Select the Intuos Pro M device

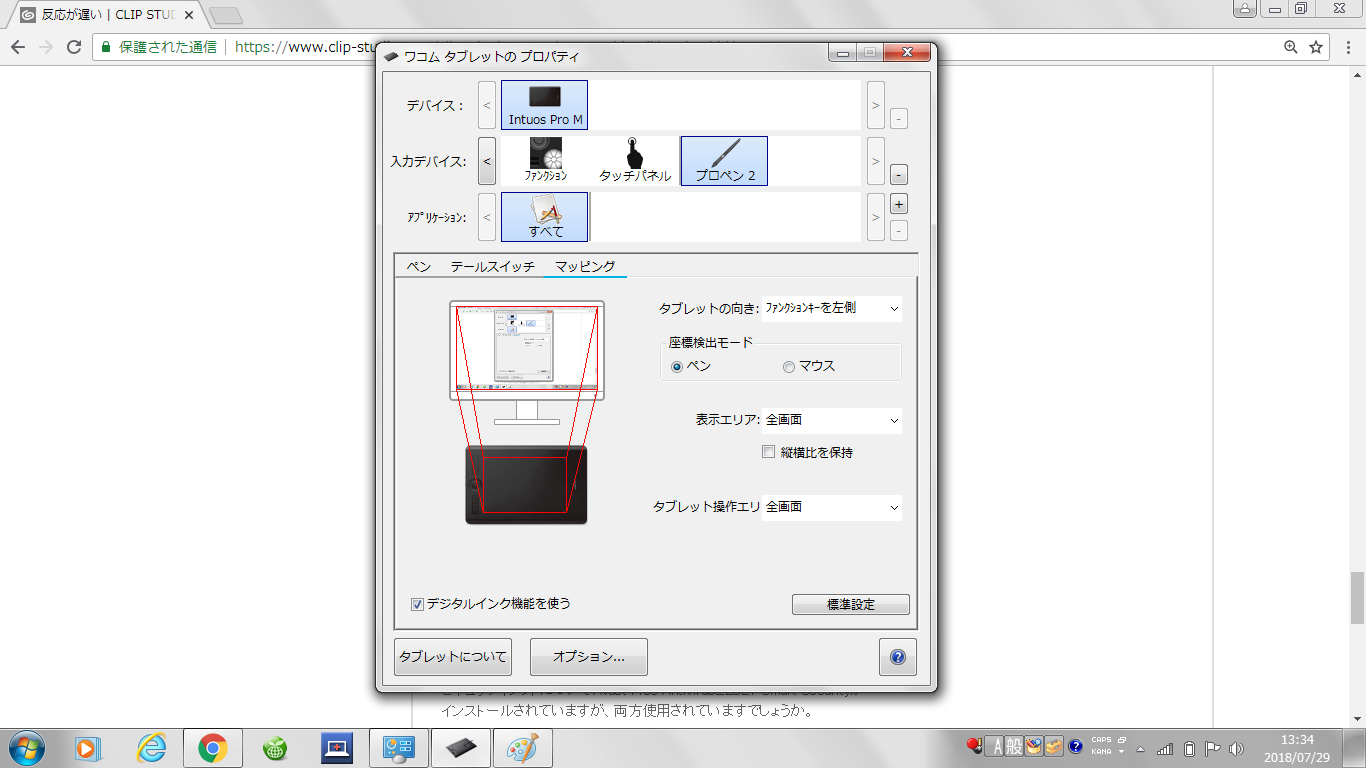click(x=544, y=105)
